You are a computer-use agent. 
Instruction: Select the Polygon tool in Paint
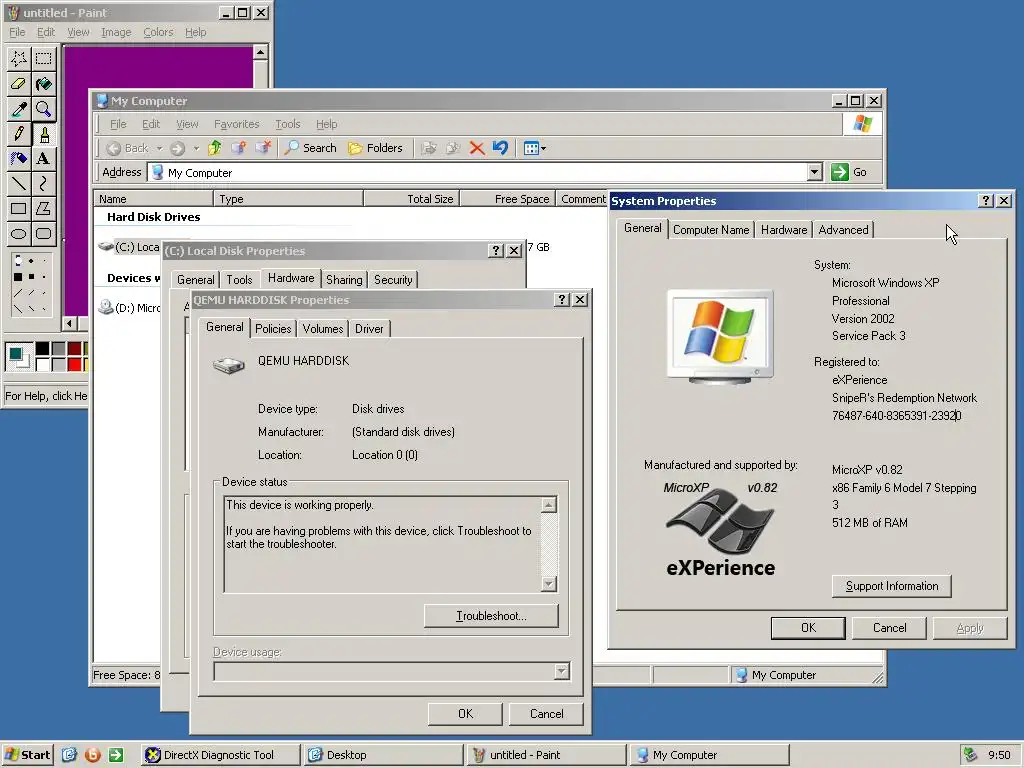[44, 209]
